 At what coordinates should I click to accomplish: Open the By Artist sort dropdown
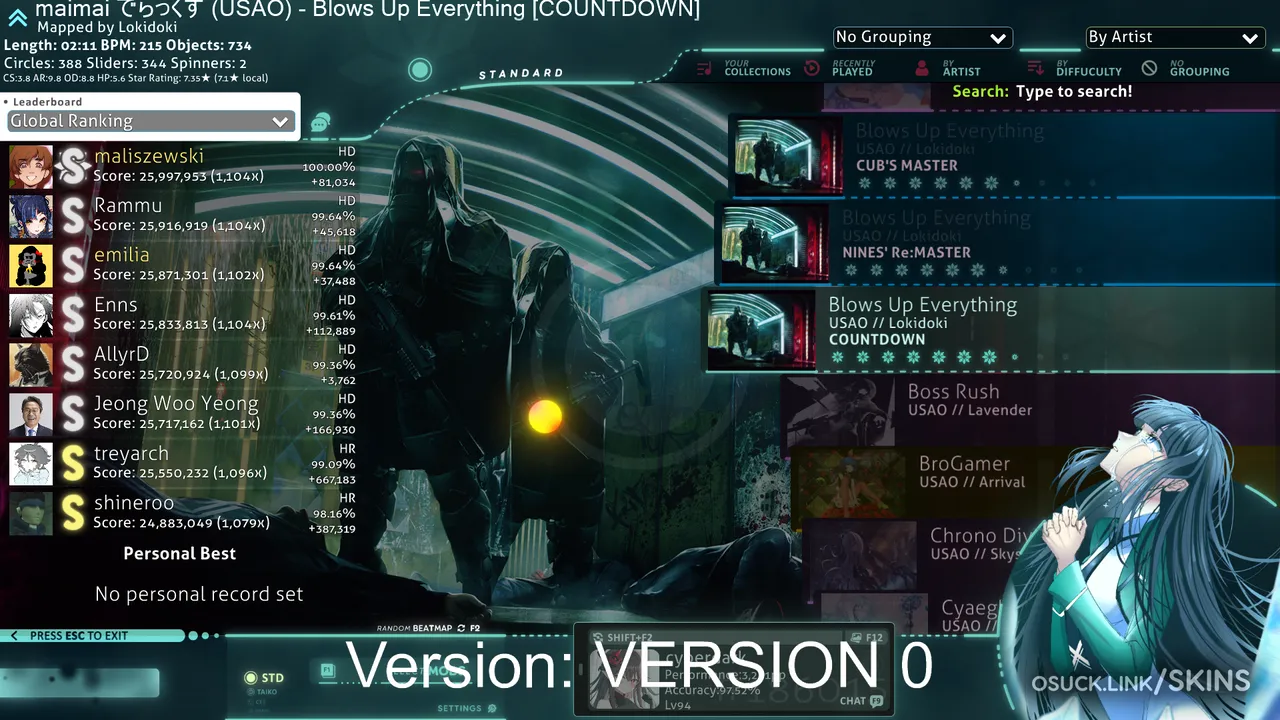pyautogui.click(x=1175, y=37)
